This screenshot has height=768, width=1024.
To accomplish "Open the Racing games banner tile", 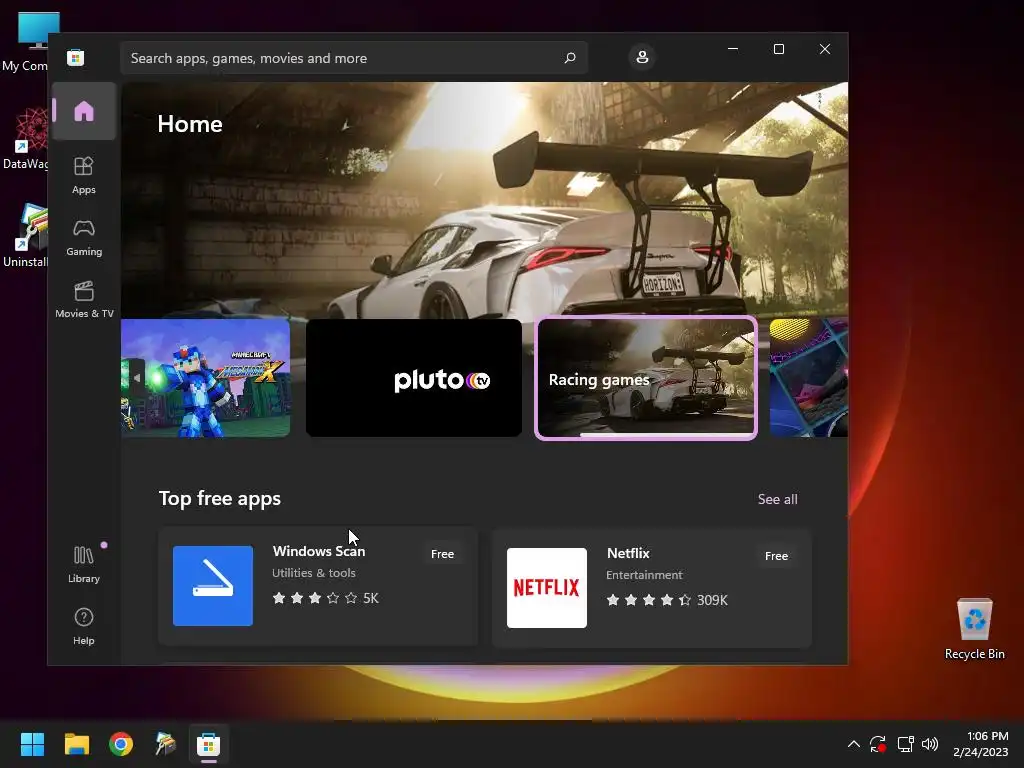I will [646, 378].
